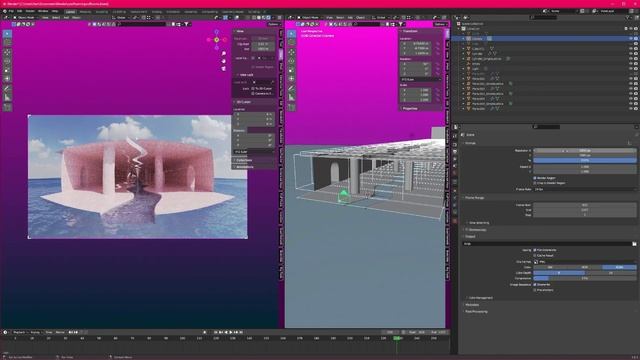
Task: Open the Window menu
Action: pos(43,11)
